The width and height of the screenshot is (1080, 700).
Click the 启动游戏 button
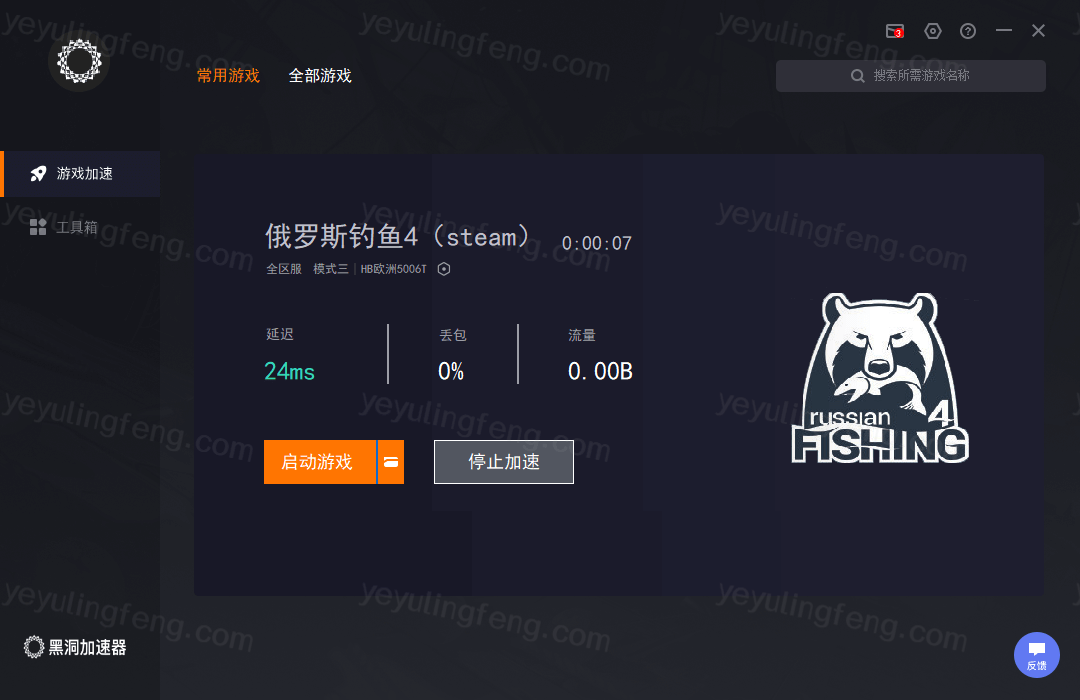pyautogui.click(x=320, y=462)
